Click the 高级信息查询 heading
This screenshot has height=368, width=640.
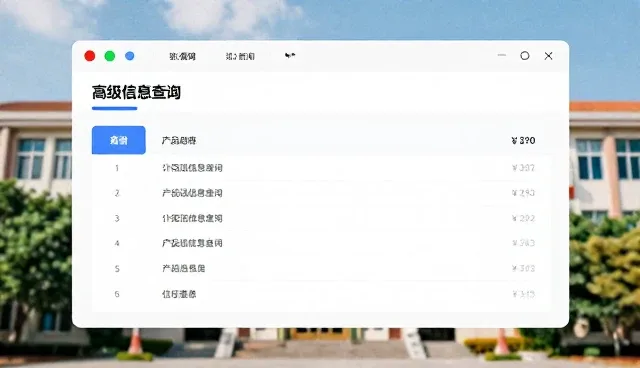[136, 92]
